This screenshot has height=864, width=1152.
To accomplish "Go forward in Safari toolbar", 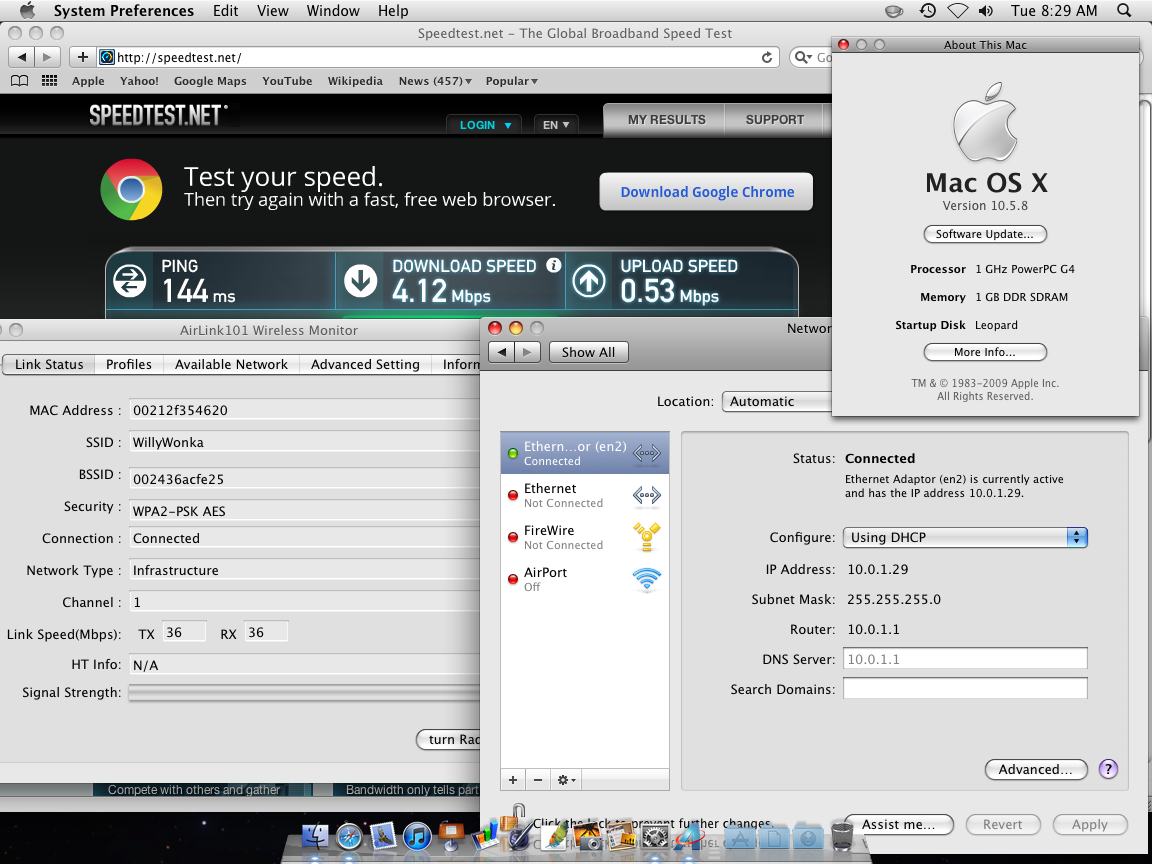I will (x=47, y=57).
